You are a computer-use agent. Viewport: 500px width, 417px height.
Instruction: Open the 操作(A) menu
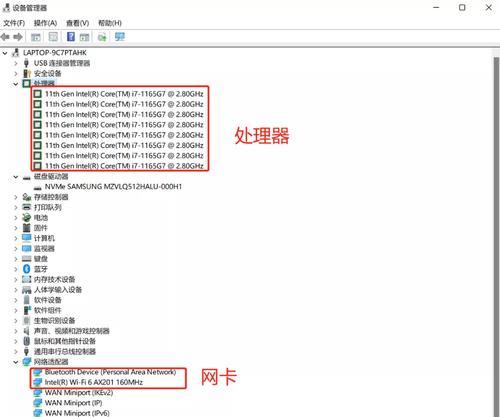tap(45, 23)
